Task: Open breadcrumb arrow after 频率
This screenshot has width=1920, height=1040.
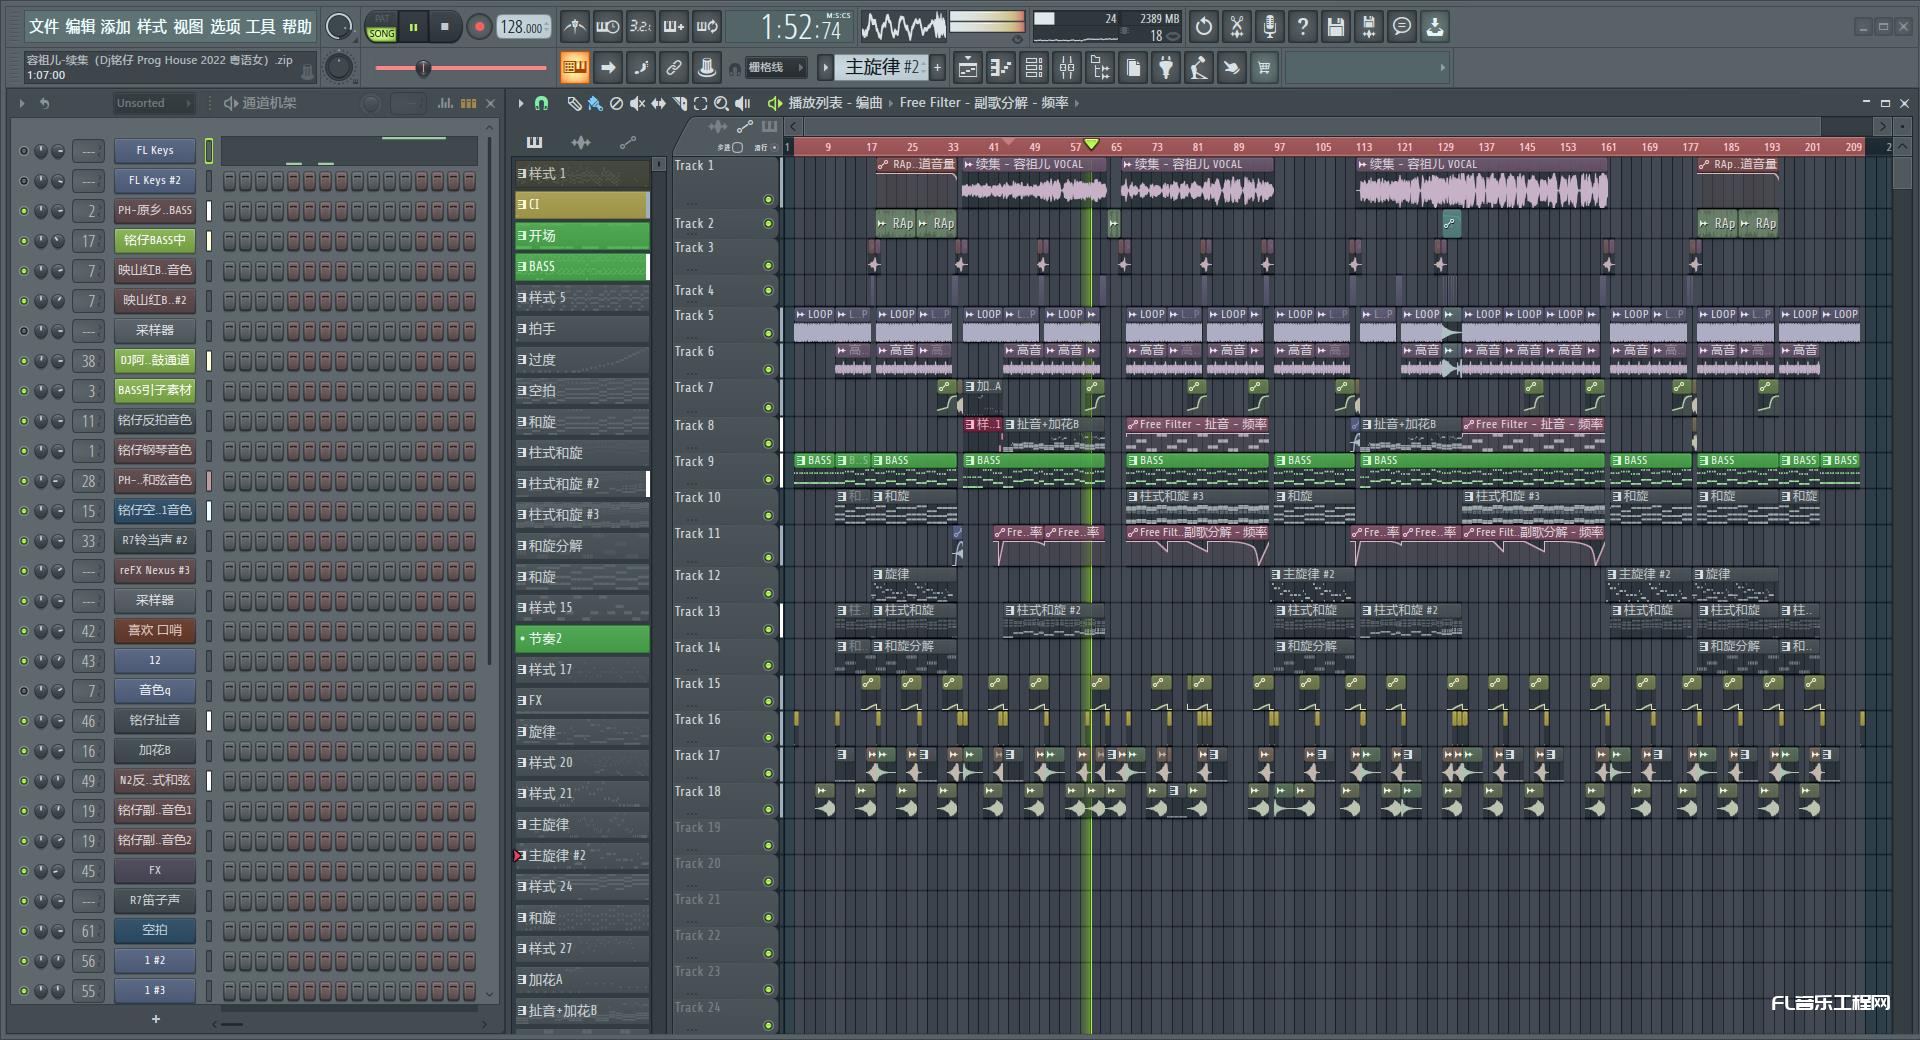Action: (x=1076, y=103)
